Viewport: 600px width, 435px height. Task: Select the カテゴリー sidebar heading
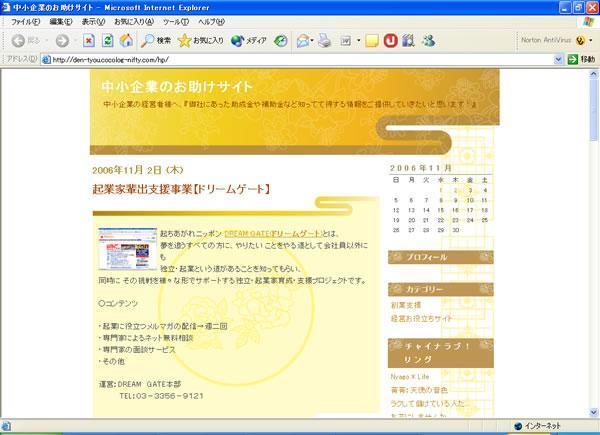(x=441, y=289)
